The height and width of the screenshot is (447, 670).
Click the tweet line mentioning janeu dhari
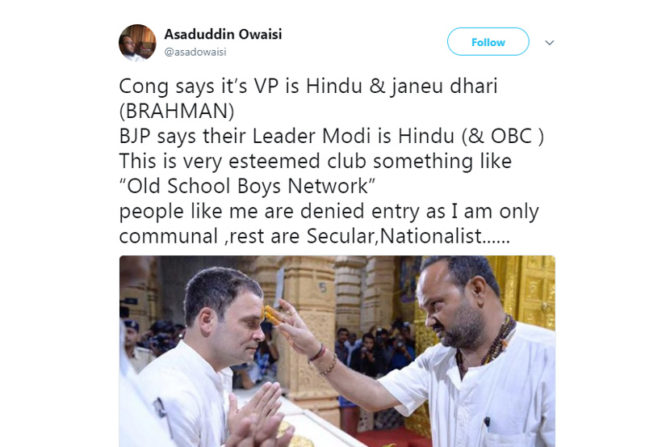308,86
